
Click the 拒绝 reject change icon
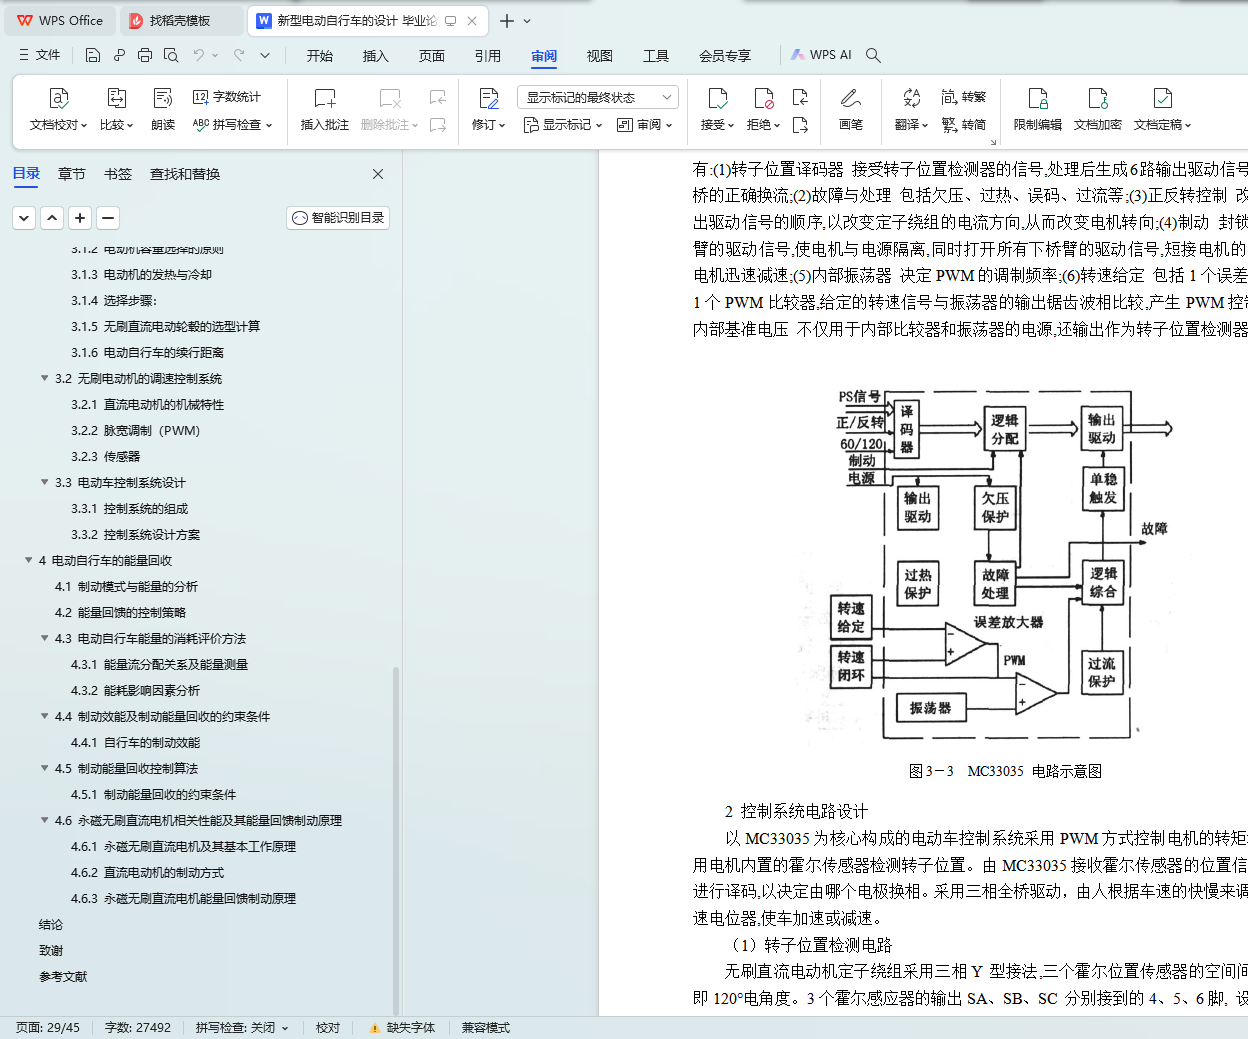click(764, 98)
